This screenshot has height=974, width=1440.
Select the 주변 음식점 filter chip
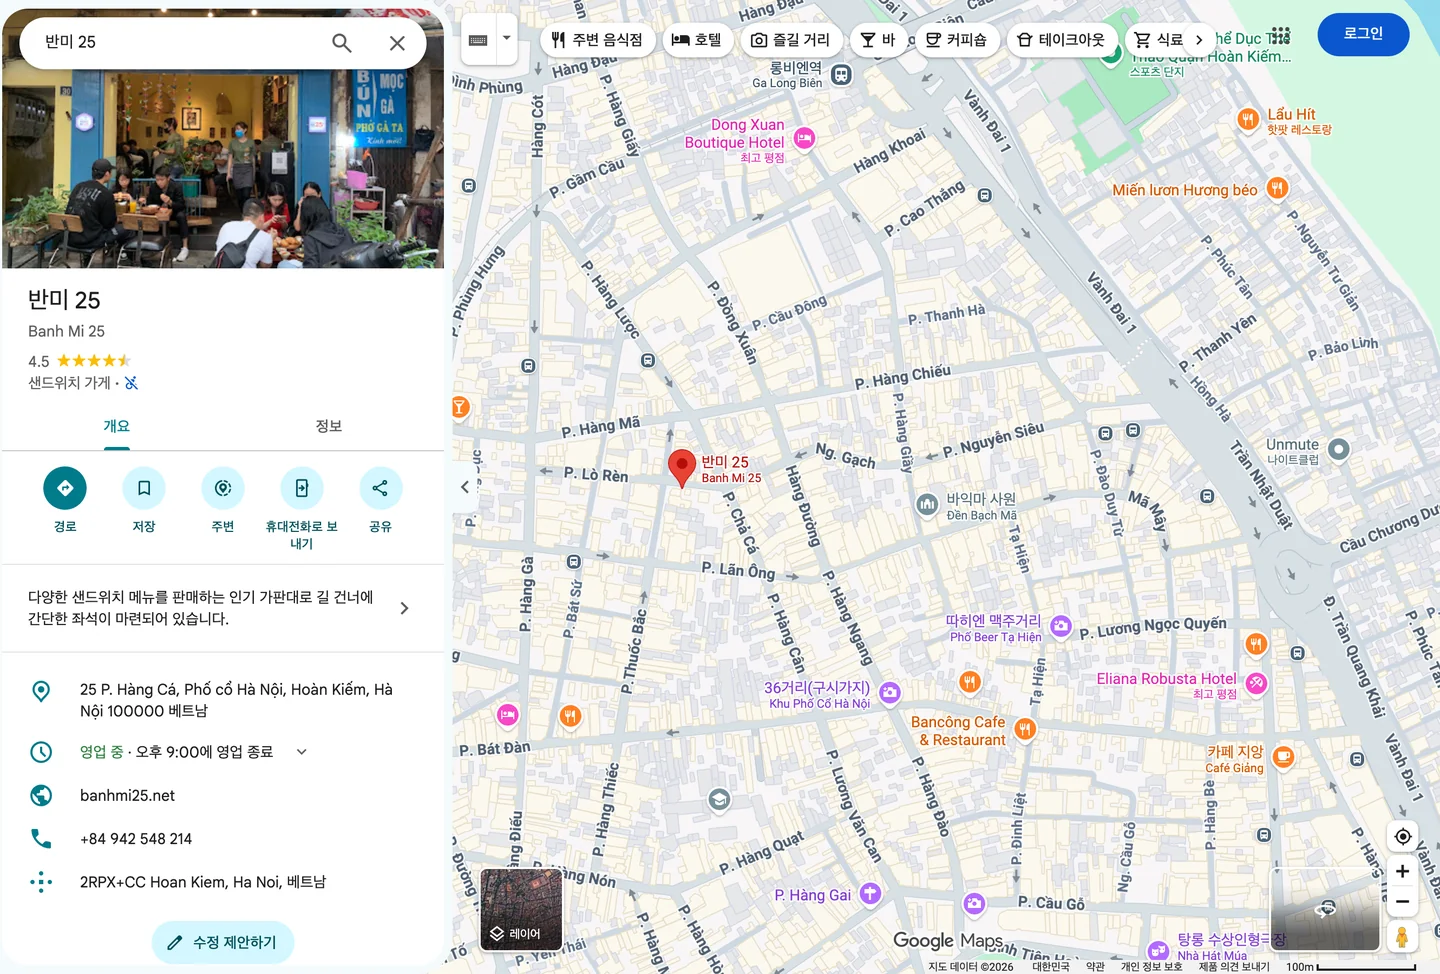click(x=598, y=40)
